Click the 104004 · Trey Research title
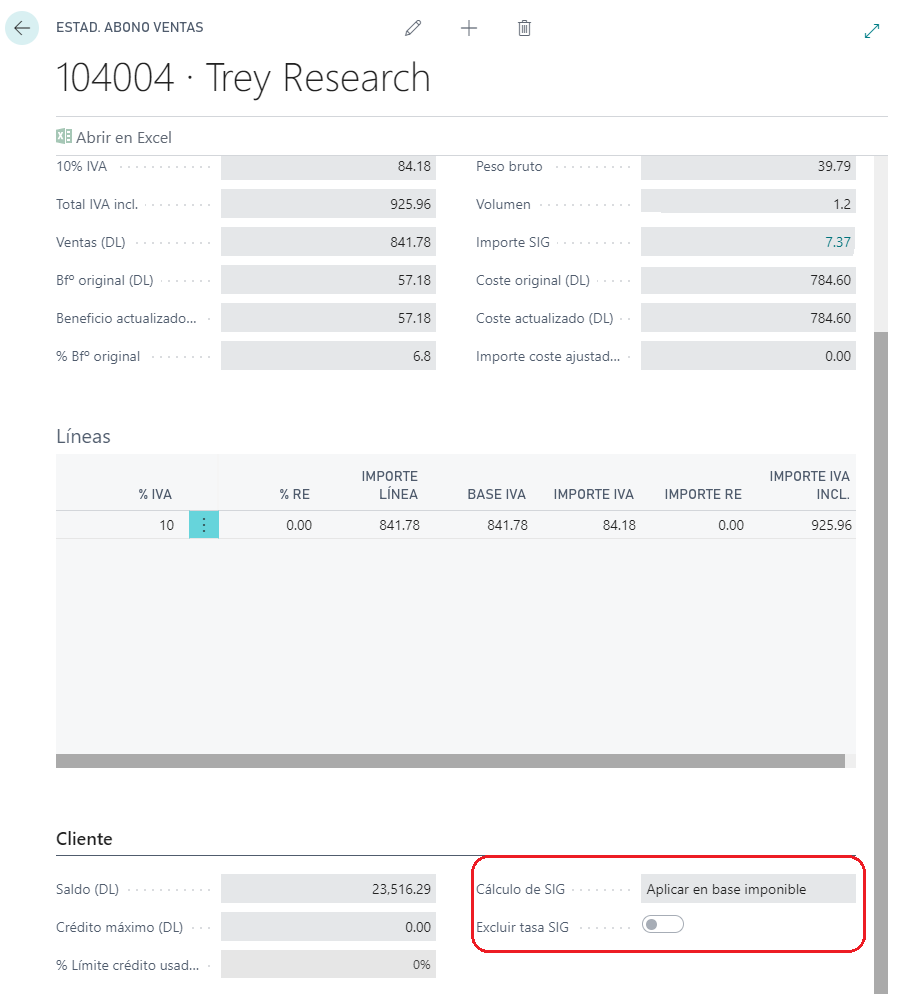Viewport: 917px width, 994px height. click(243, 78)
